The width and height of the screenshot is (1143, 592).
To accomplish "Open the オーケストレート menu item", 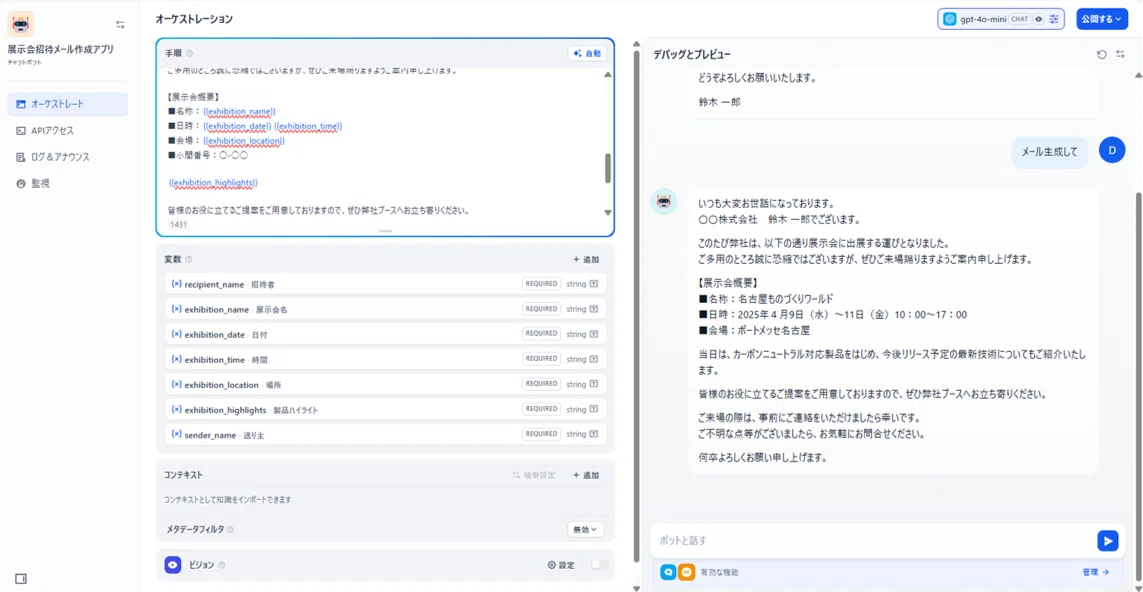I will 68,104.
